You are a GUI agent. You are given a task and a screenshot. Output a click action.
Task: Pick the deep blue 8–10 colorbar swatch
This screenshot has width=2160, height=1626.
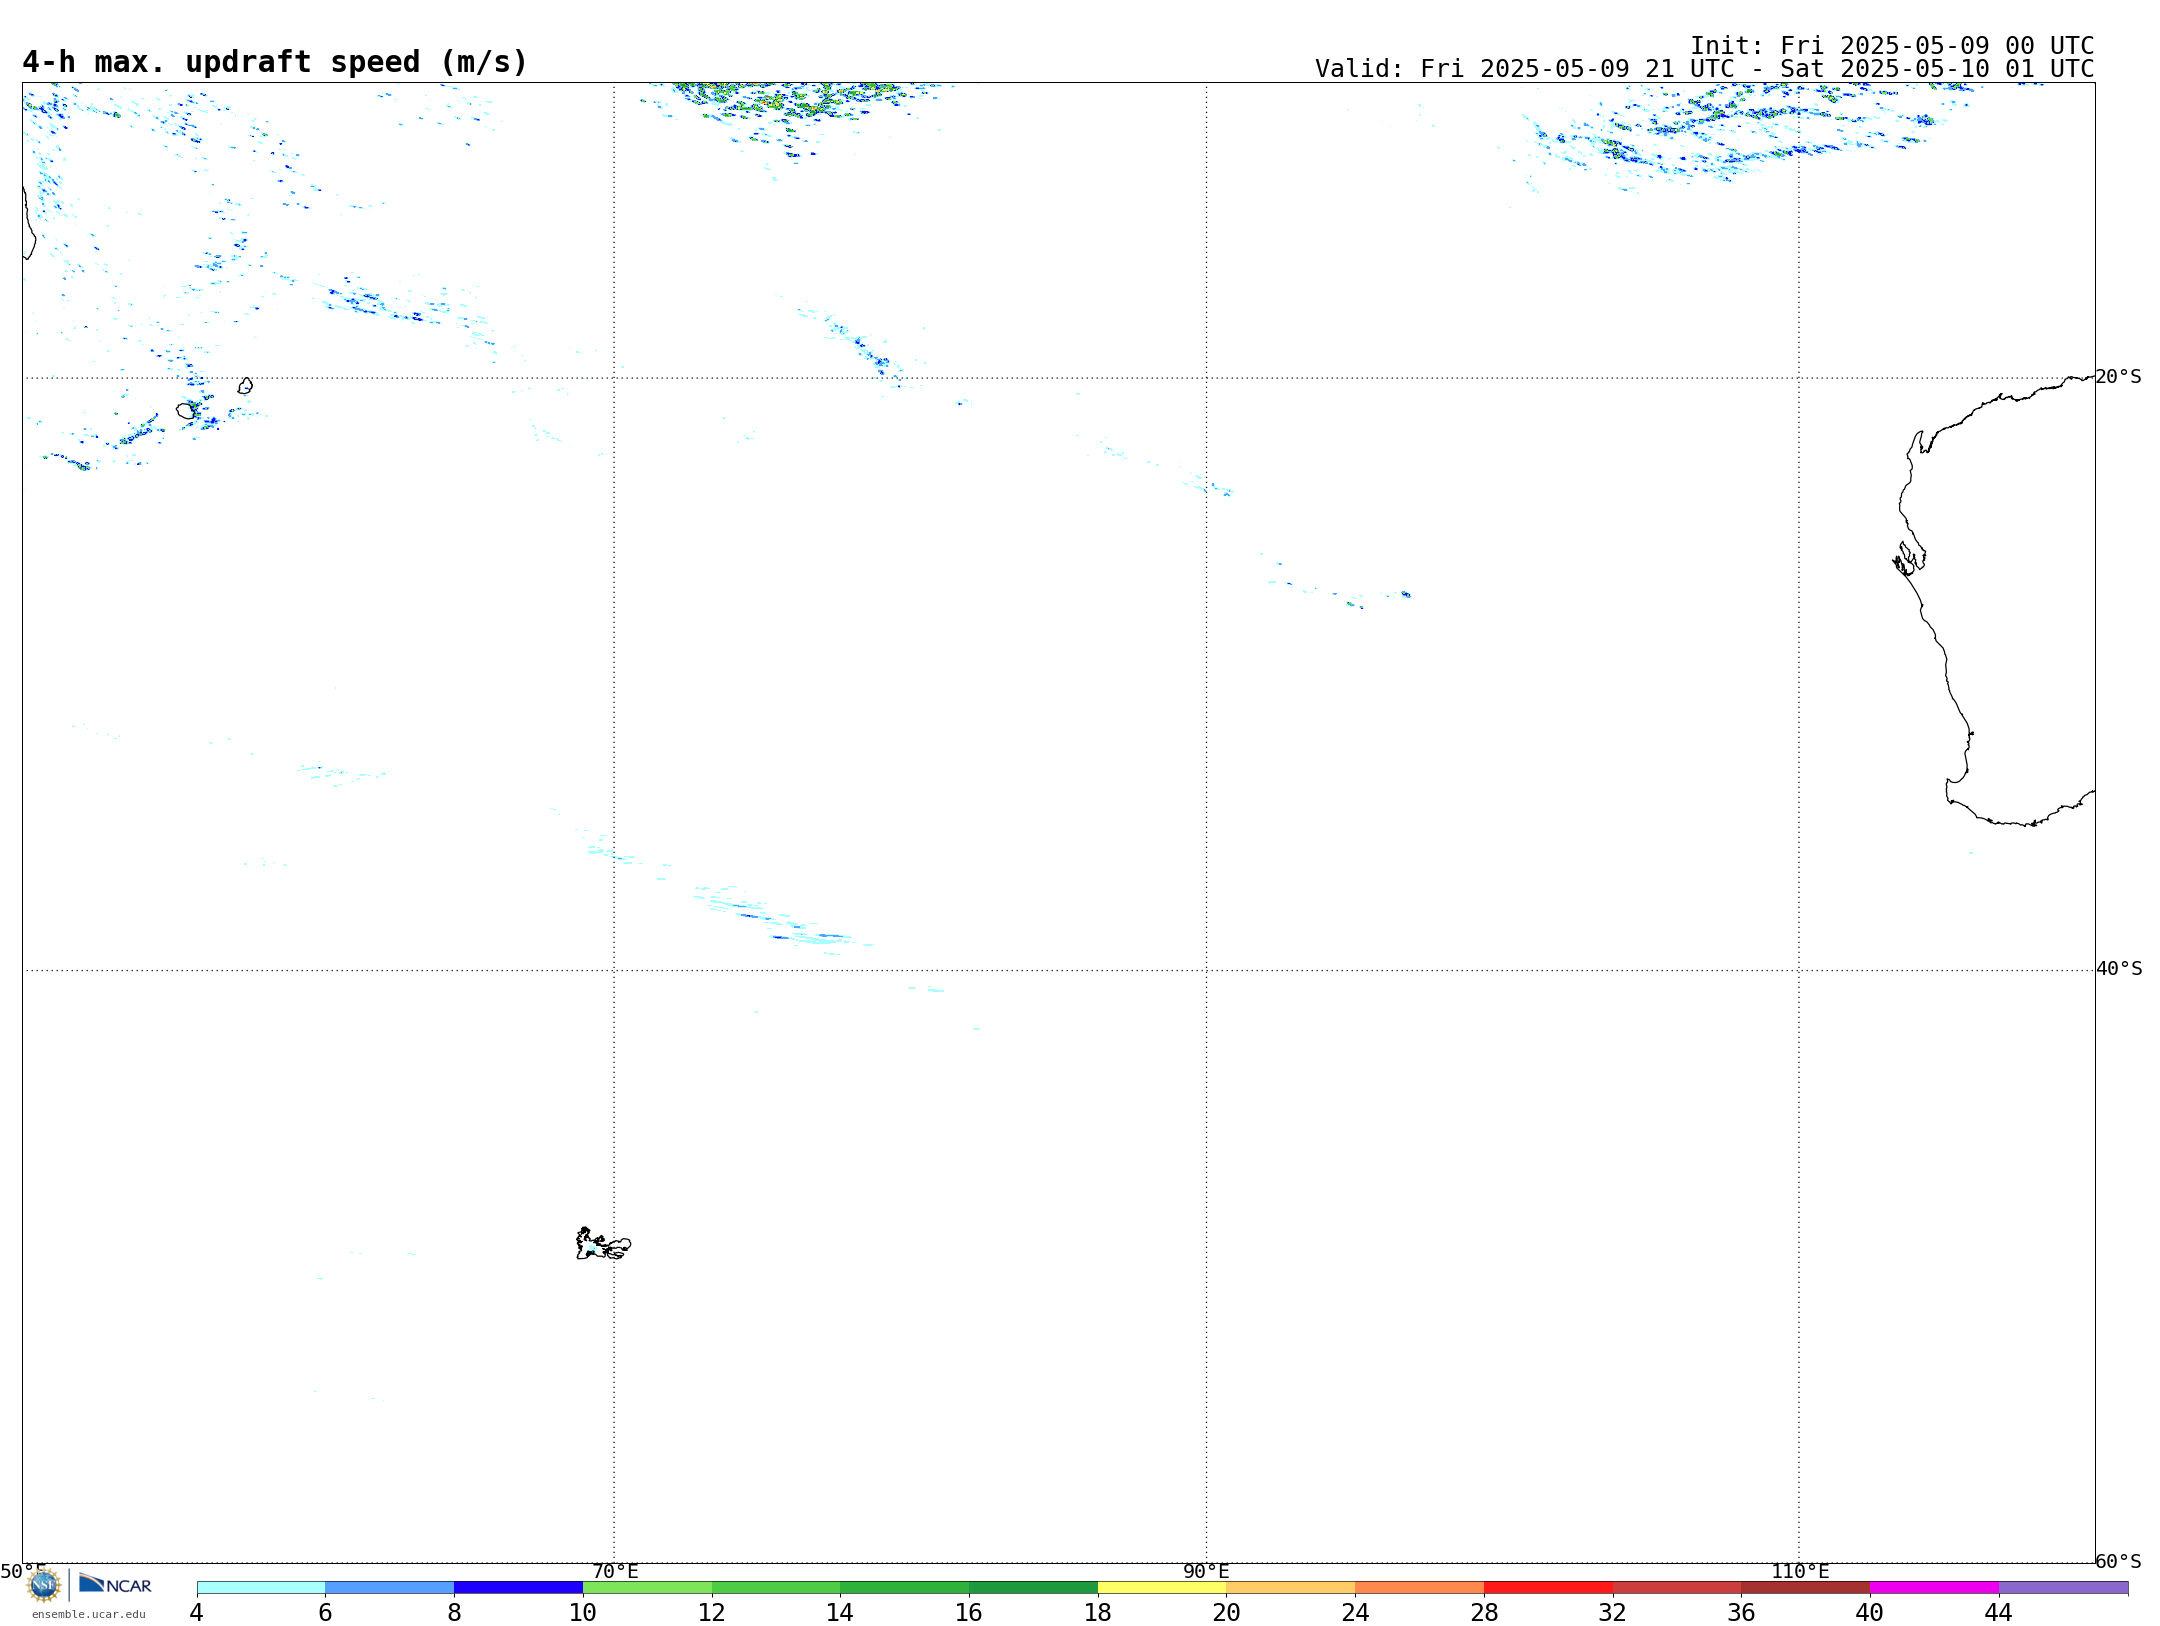coord(518,1588)
